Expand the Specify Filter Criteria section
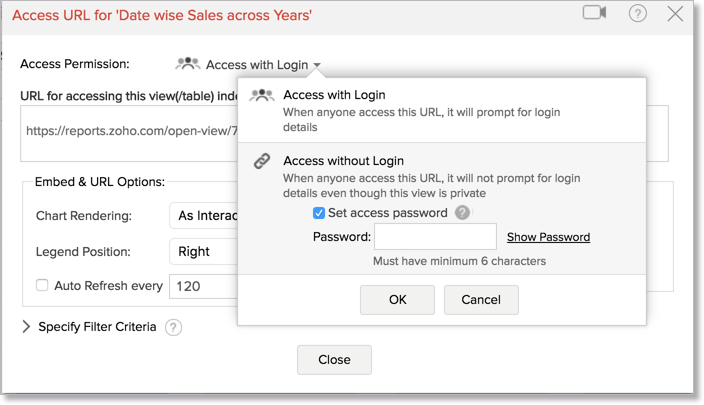 tap(27, 327)
